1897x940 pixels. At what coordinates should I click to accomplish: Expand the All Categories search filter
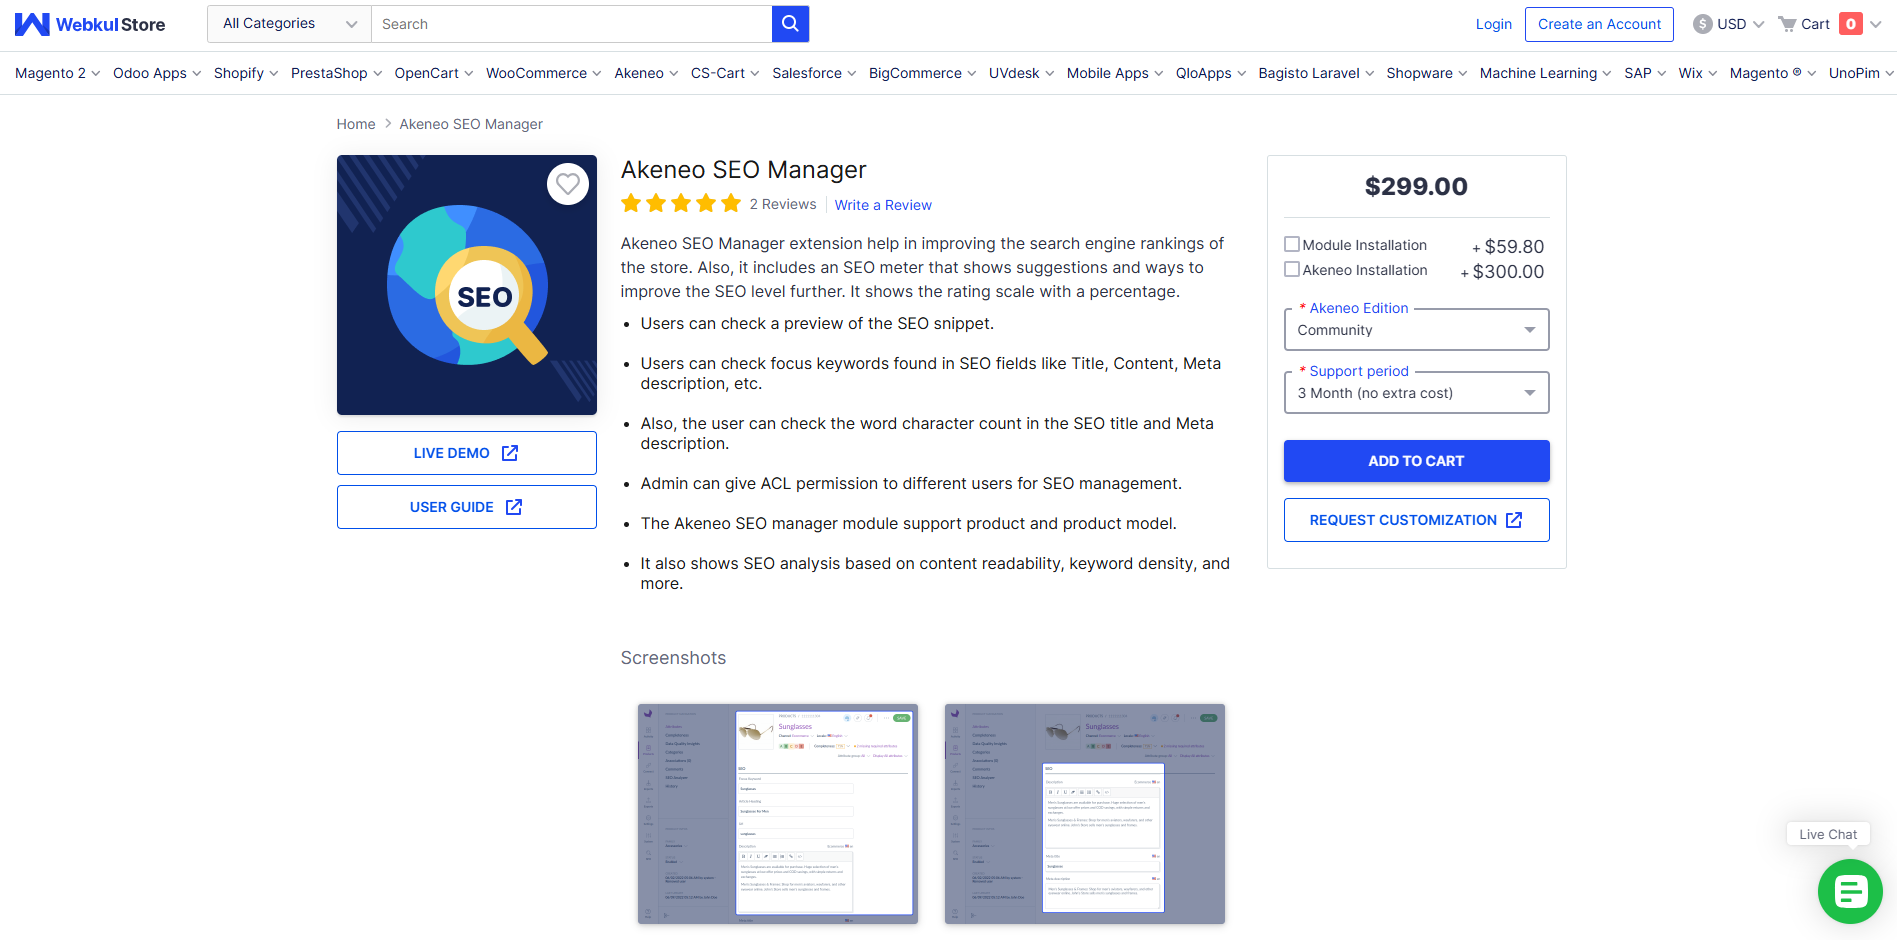pyautogui.click(x=289, y=24)
